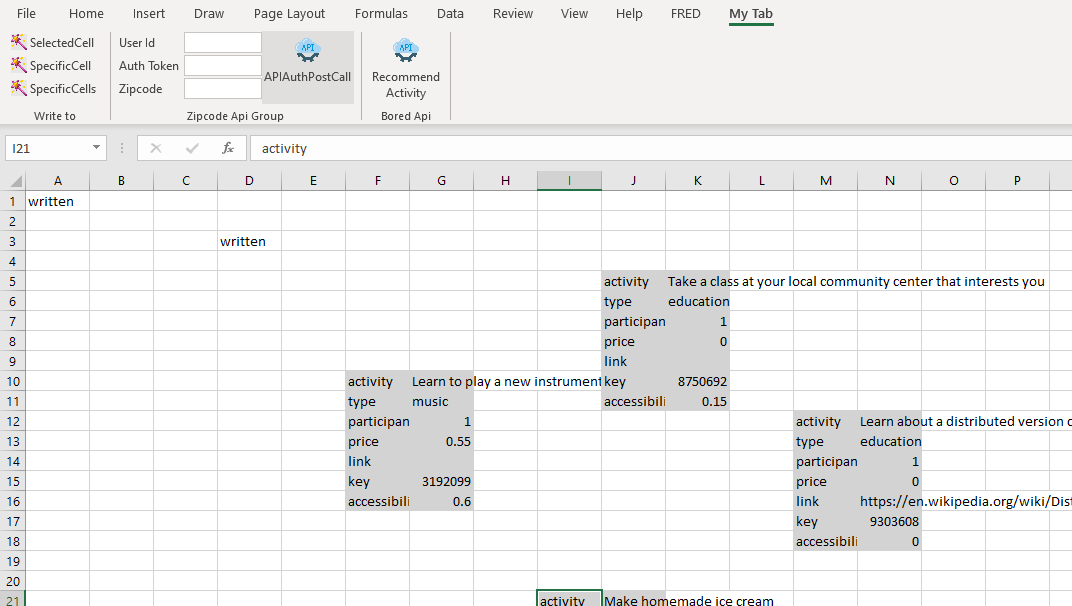Select column I header

570,181
